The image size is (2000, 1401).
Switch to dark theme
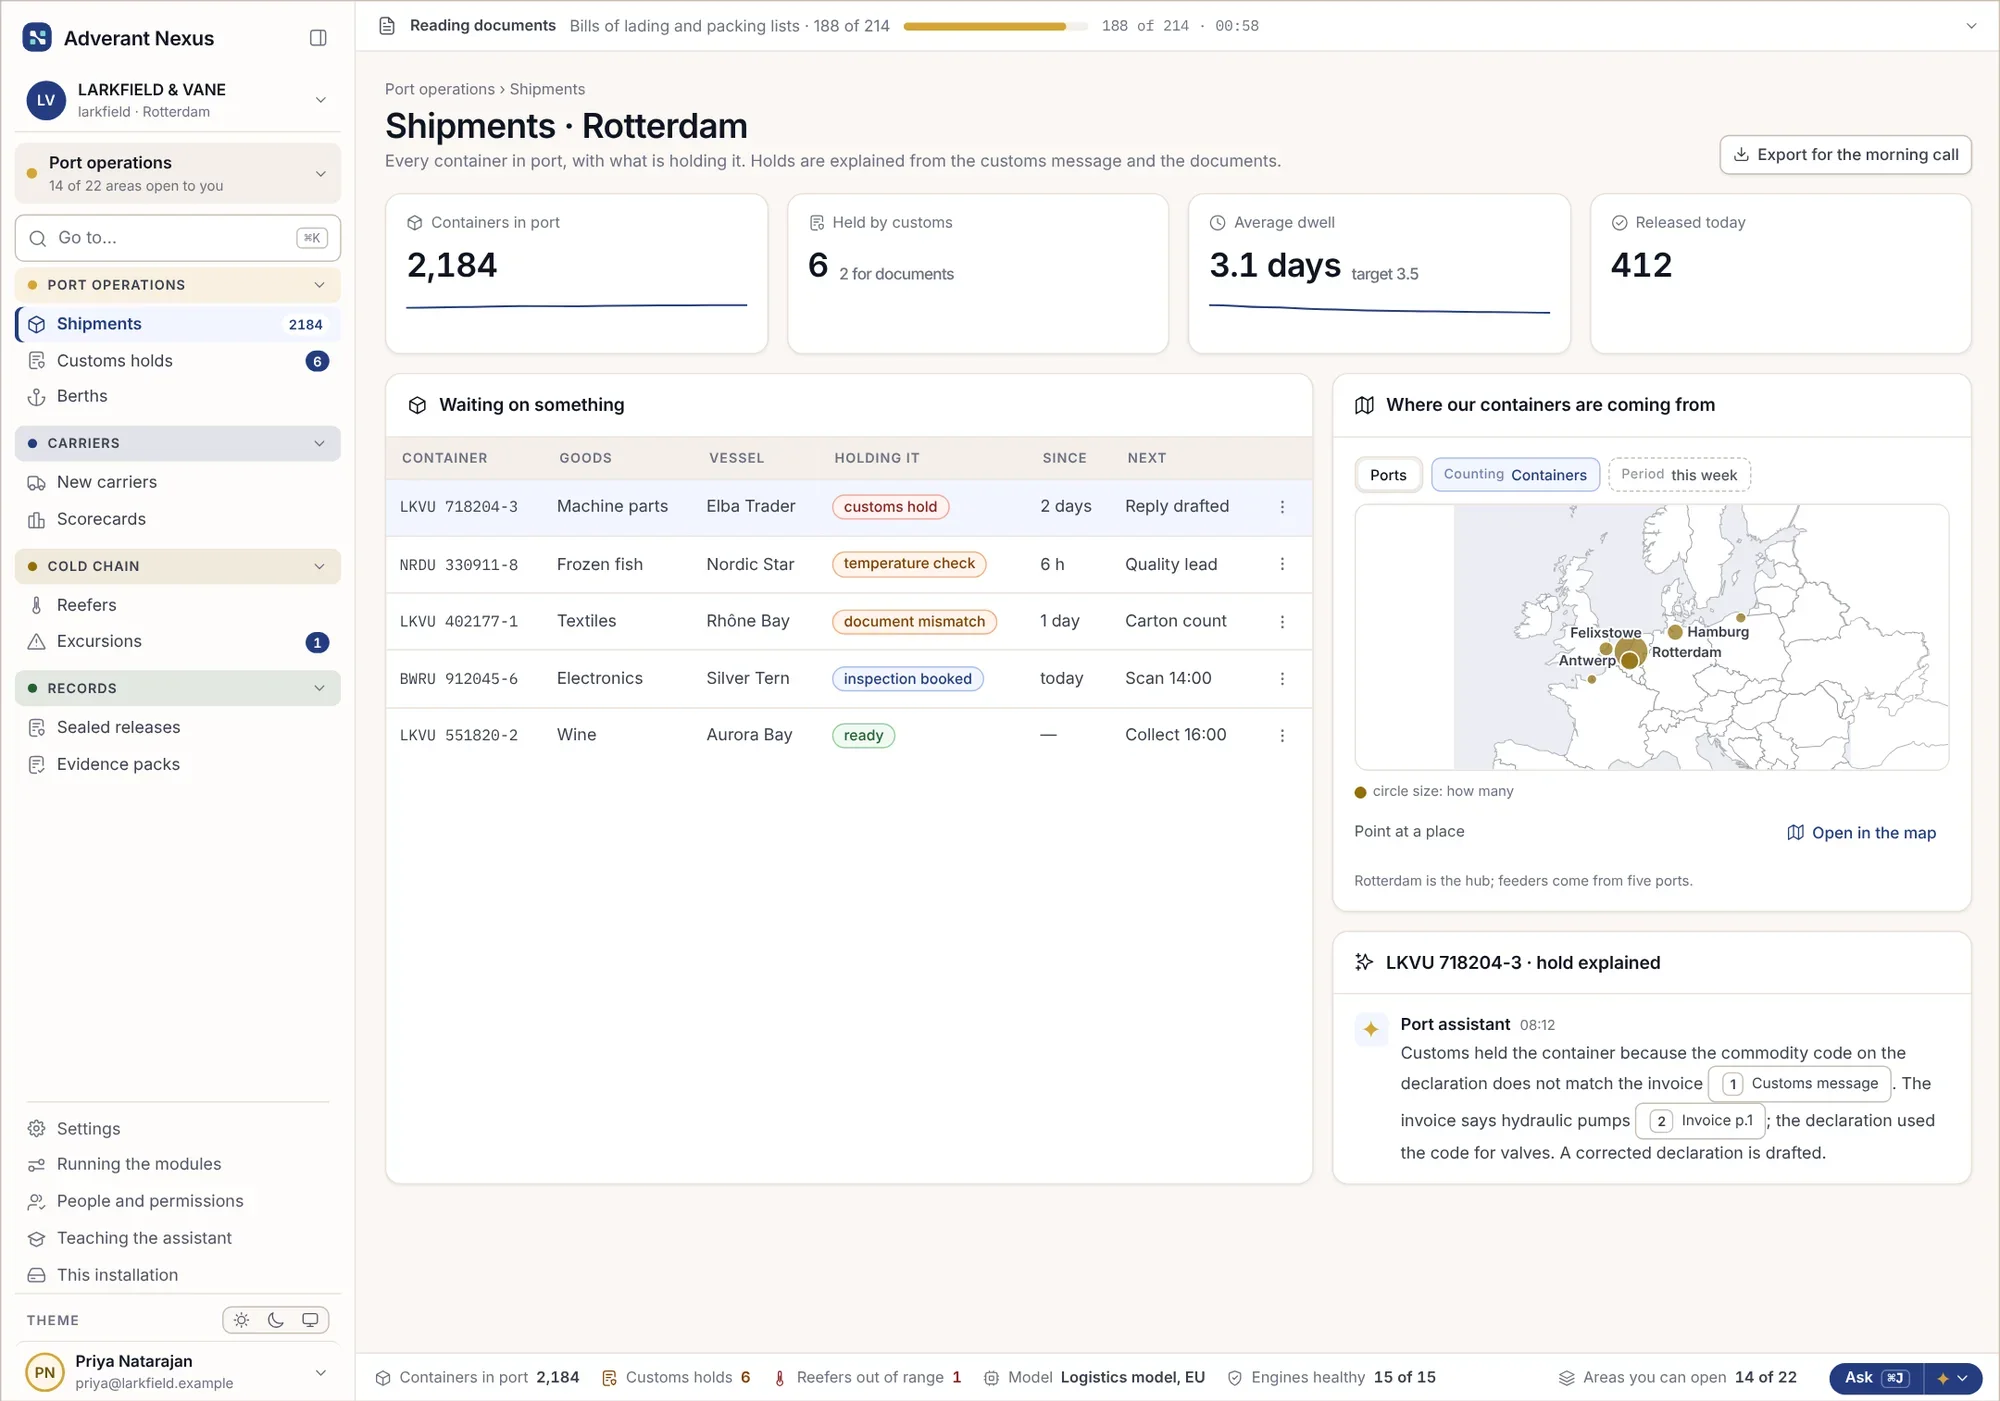[276, 1321]
